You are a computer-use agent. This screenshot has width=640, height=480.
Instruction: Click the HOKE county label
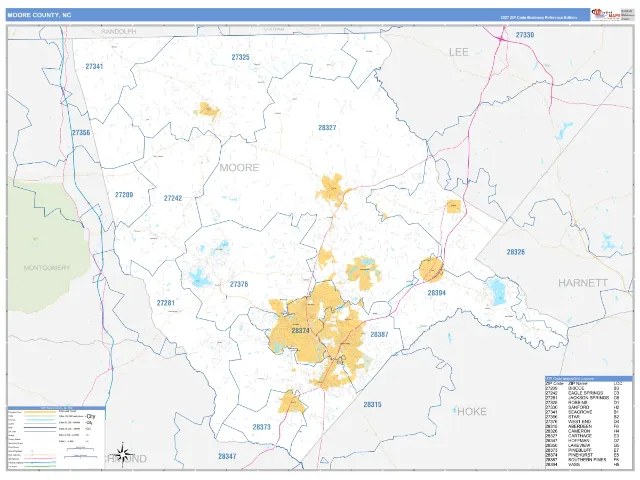pyautogui.click(x=471, y=411)
